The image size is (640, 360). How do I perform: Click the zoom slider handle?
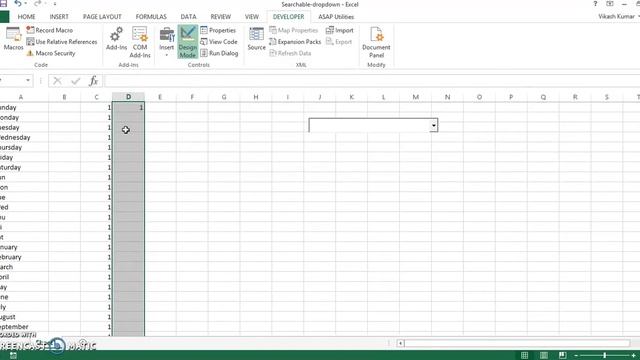(x=604, y=356)
